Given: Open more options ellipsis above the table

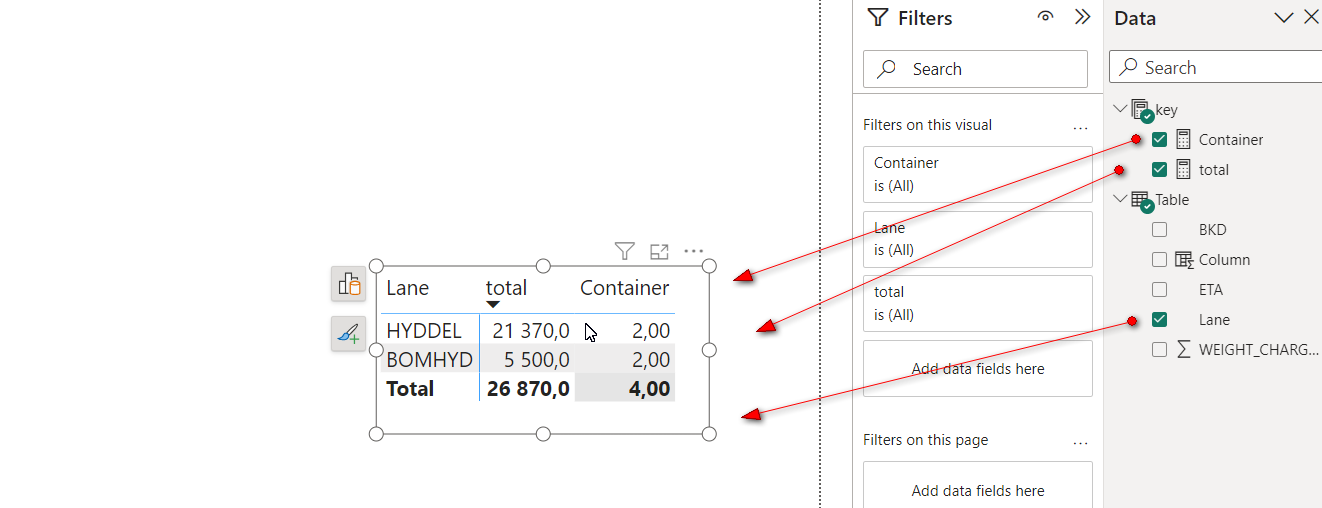Looking at the screenshot, I should click(x=694, y=251).
